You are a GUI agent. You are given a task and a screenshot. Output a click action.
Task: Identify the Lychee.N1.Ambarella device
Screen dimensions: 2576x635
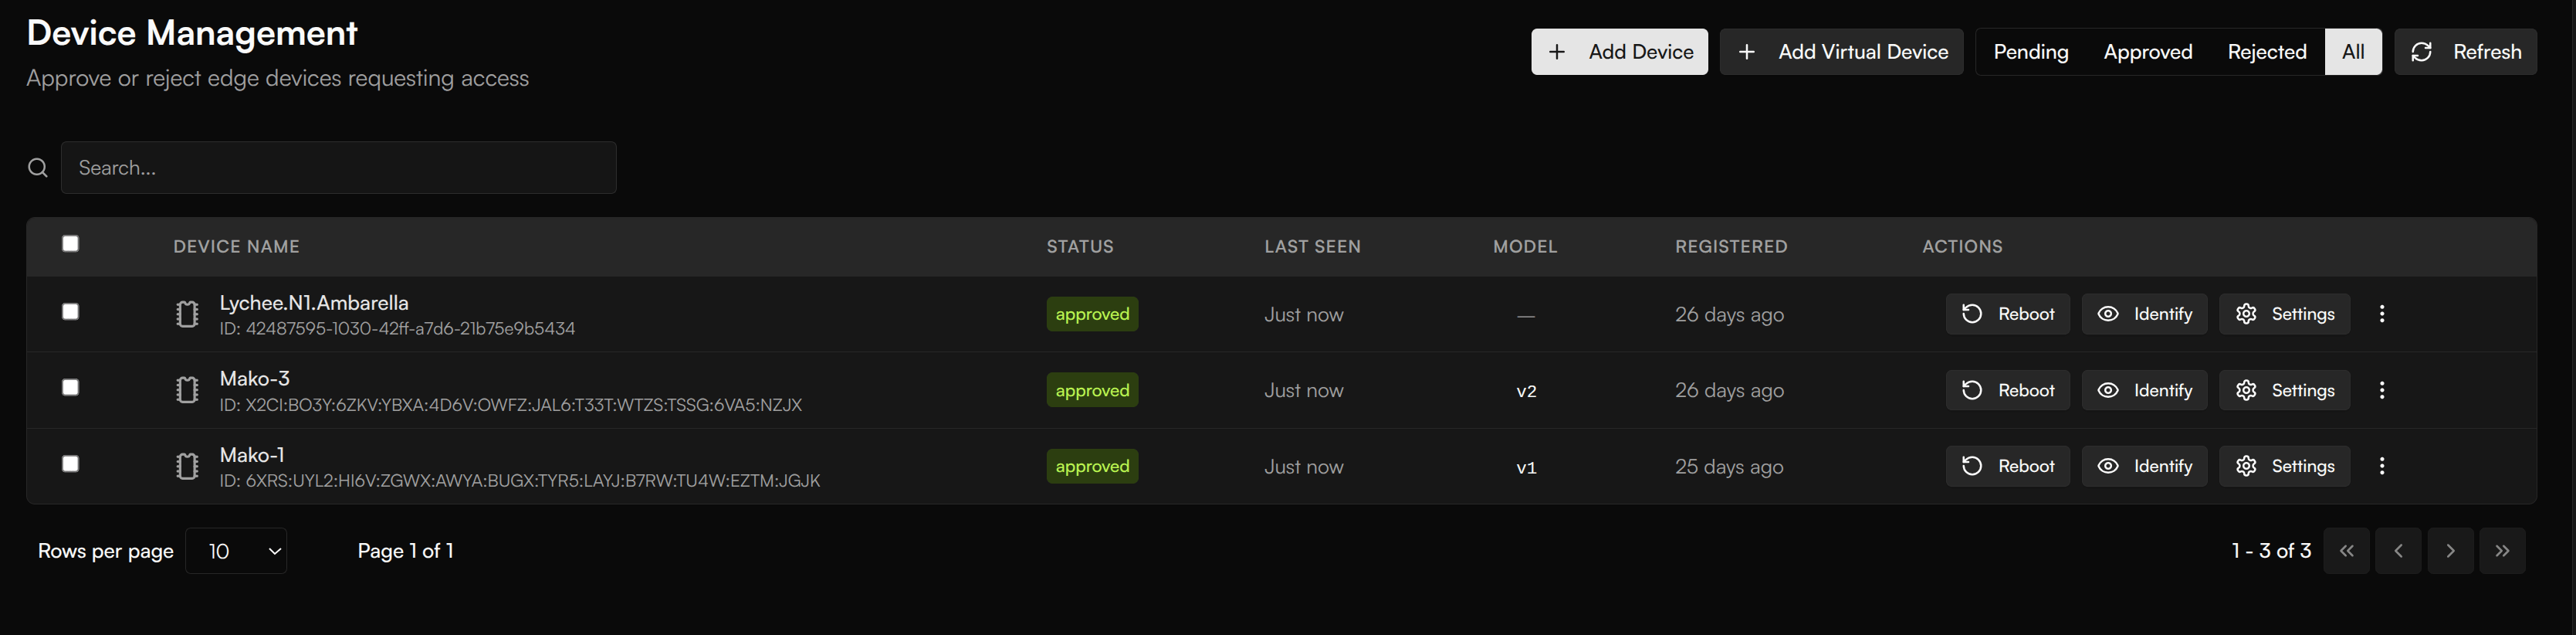pyautogui.click(x=2144, y=314)
